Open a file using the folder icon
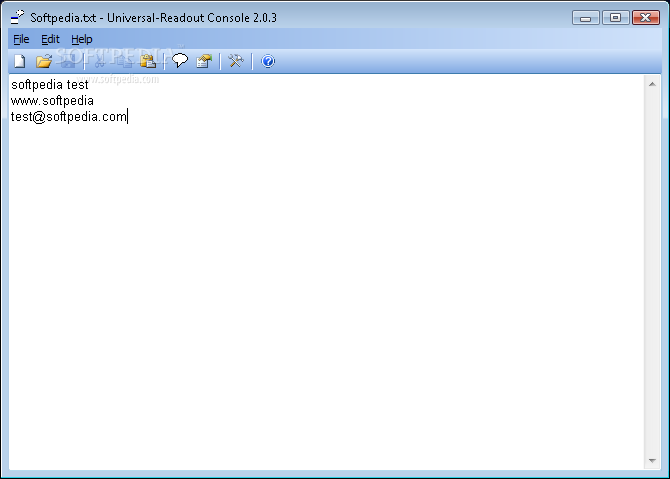Image resolution: width=670 pixels, height=479 pixels. pyautogui.click(x=44, y=61)
